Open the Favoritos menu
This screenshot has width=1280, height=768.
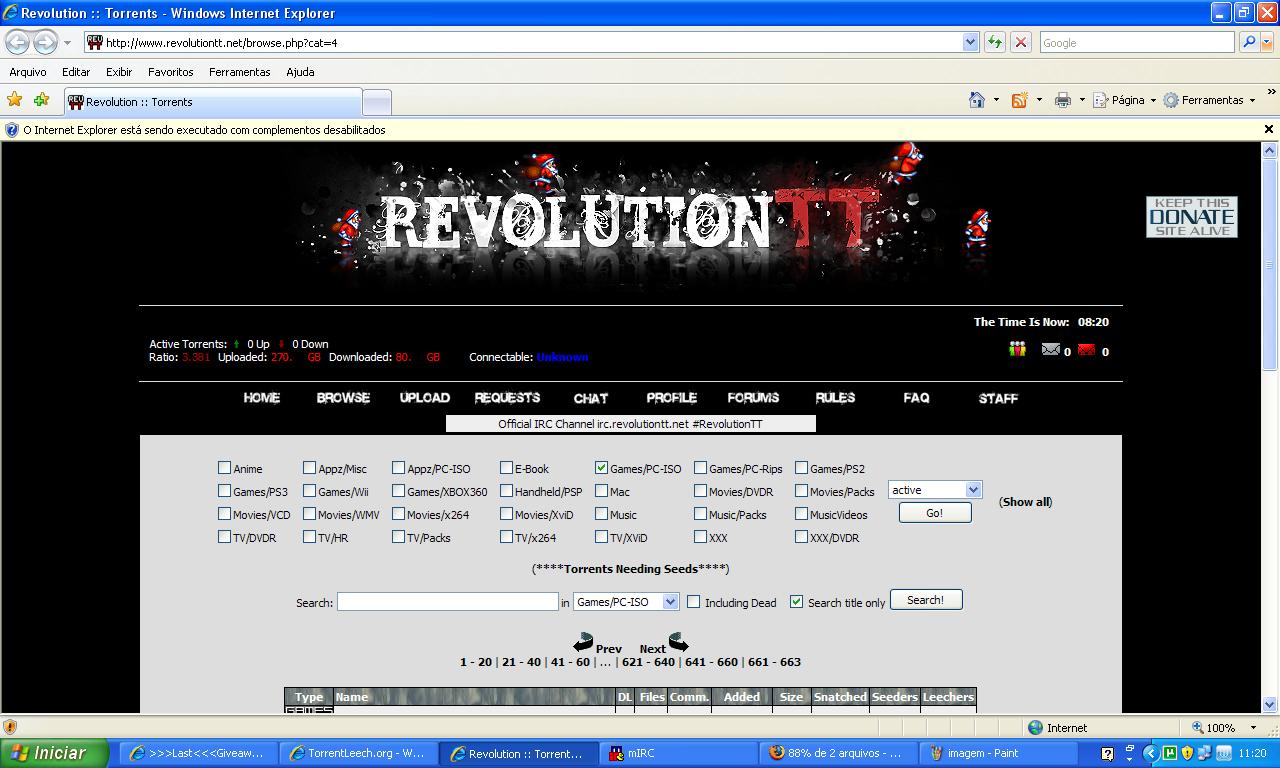171,72
